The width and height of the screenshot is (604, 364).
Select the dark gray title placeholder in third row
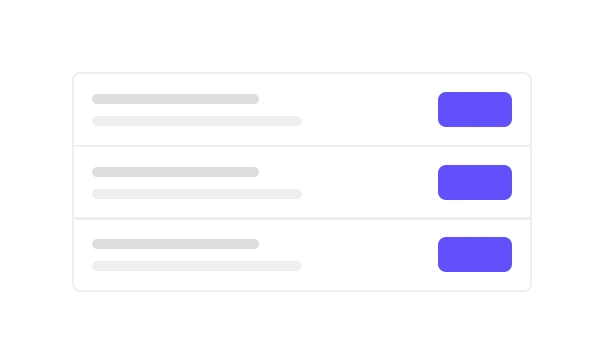tap(175, 244)
